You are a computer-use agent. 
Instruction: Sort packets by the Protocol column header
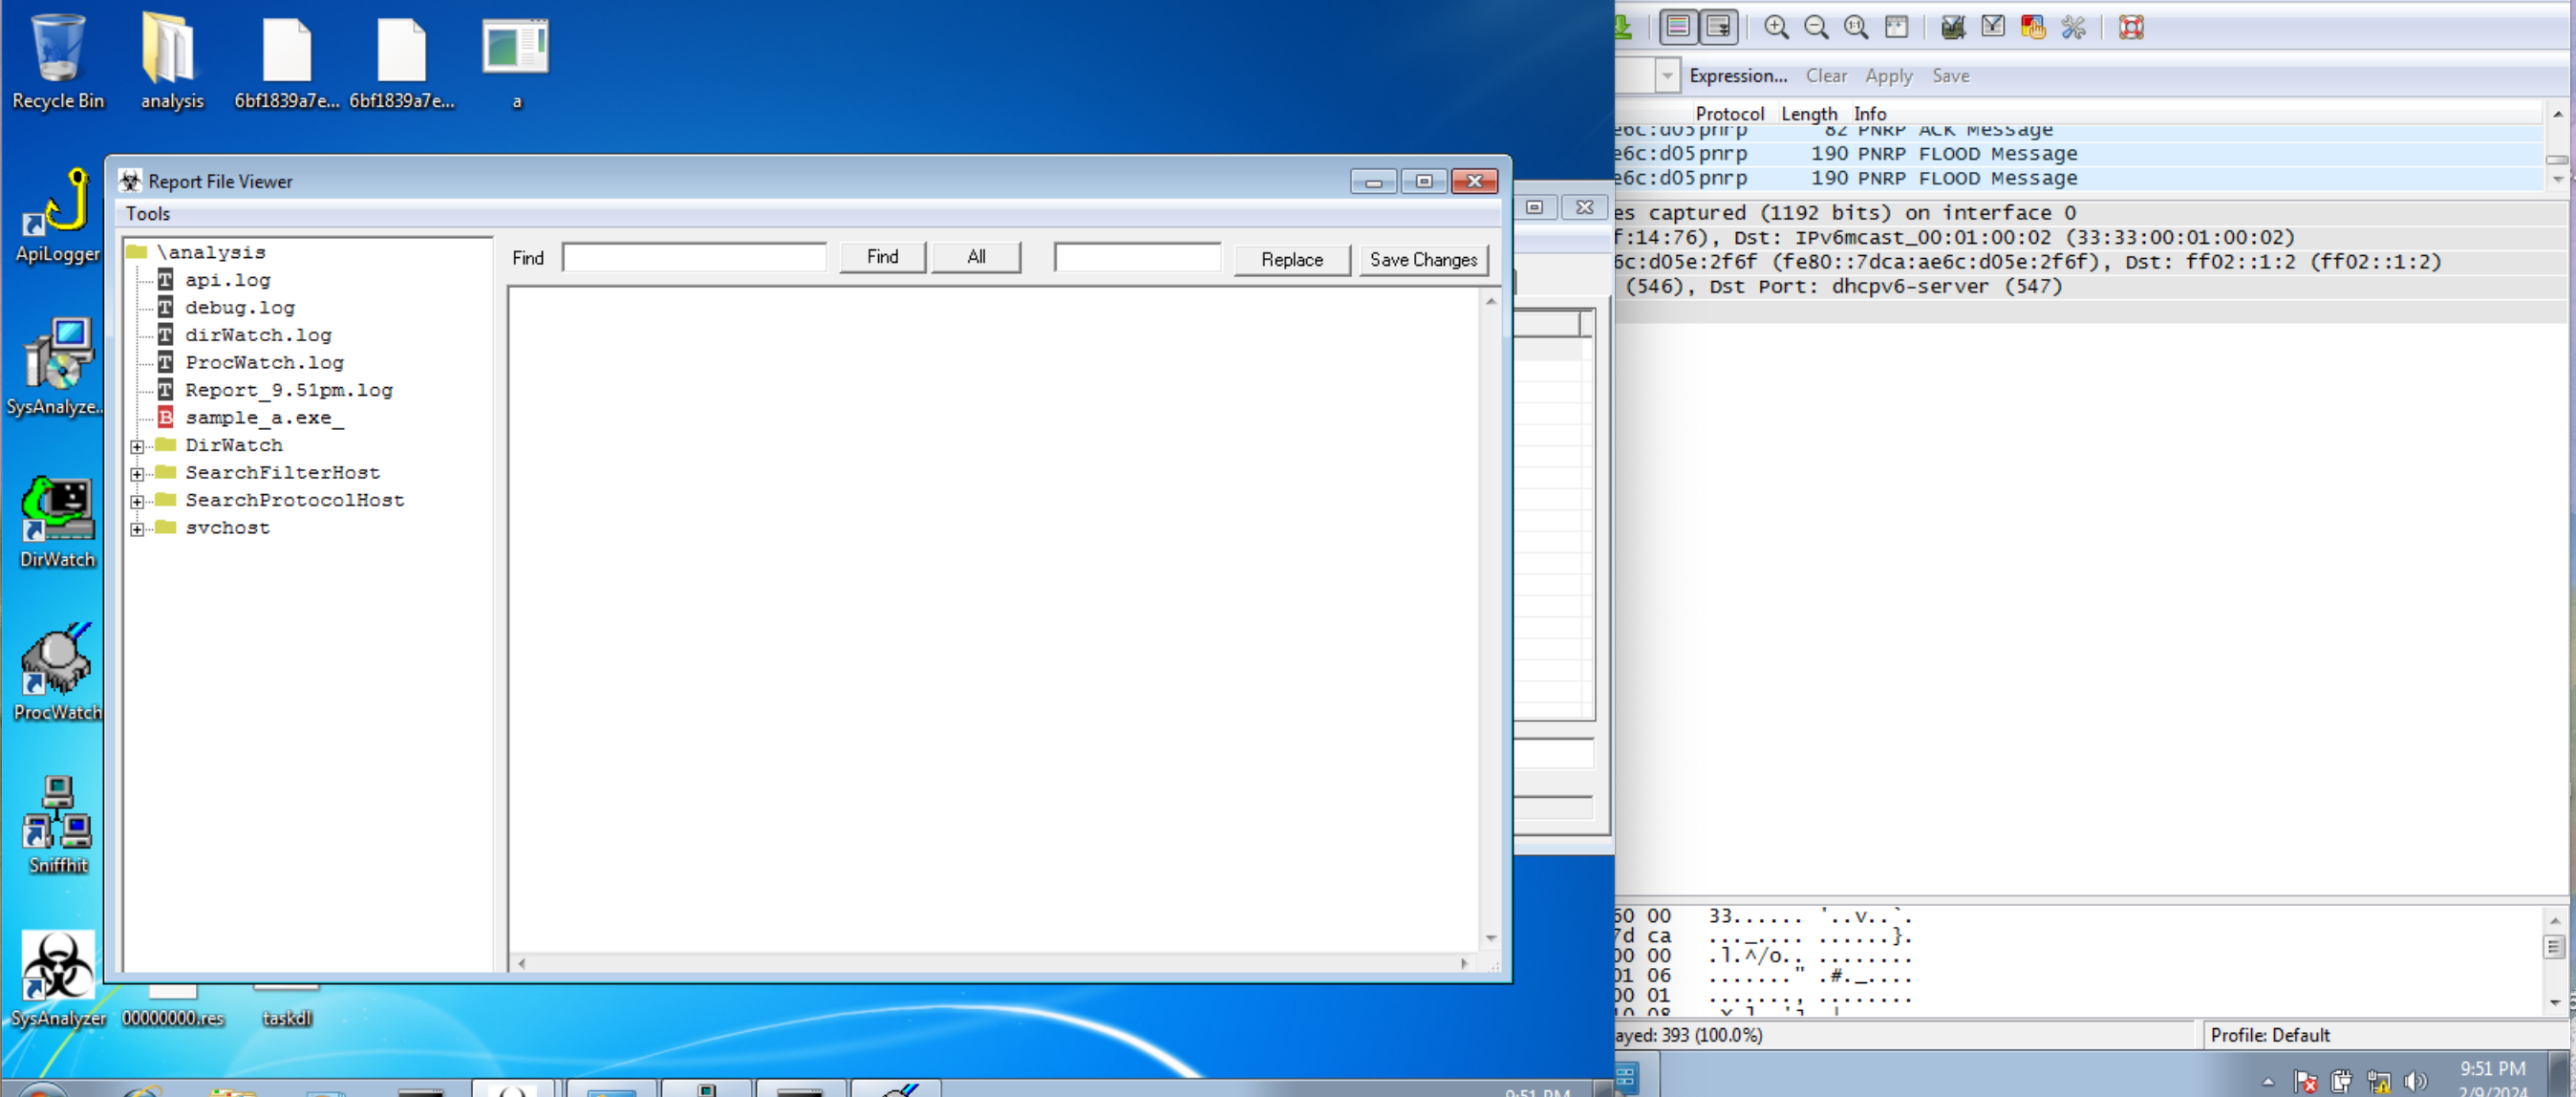click(x=1729, y=114)
